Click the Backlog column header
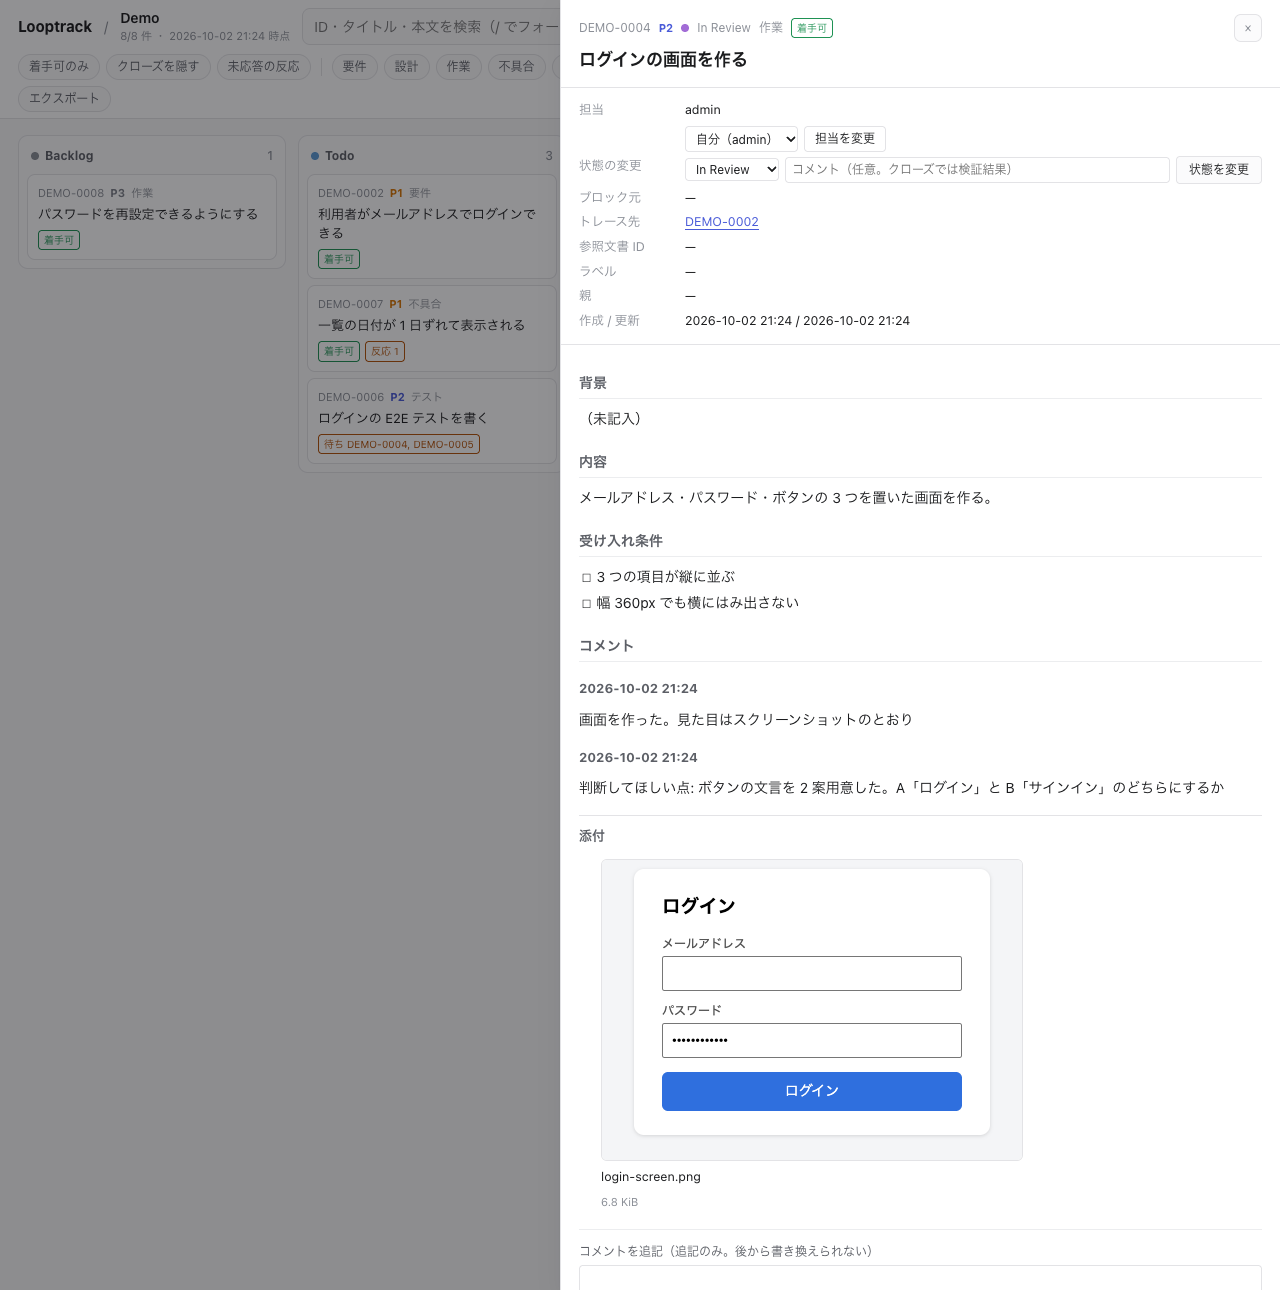Image resolution: width=1280 pixels, height=1290 pixels. (x=152, y=156)
